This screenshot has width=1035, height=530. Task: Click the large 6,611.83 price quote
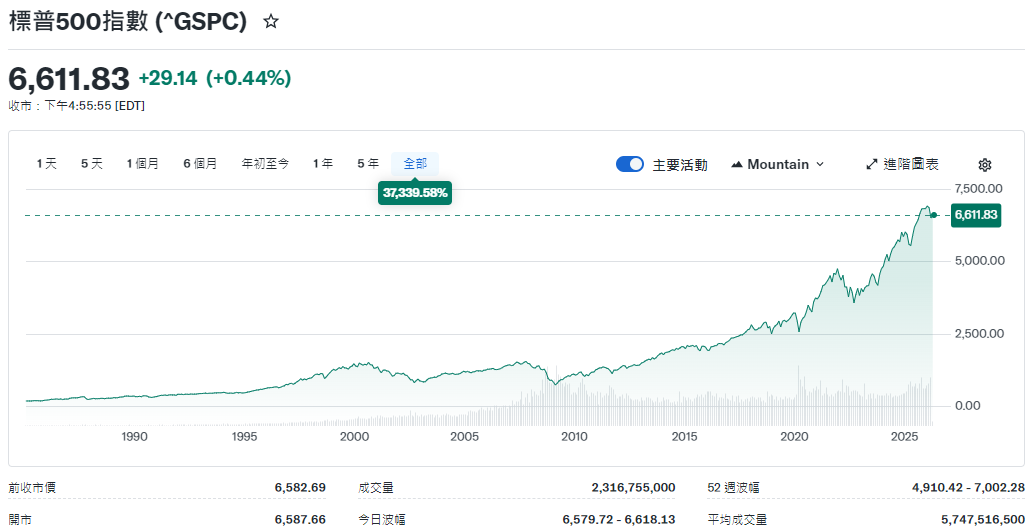pyautogui.click(x=69, y=79)
